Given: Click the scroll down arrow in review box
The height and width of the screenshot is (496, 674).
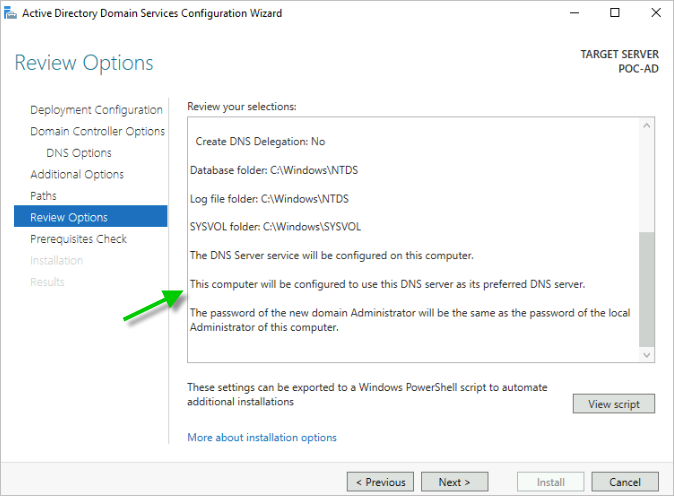Looking at the screenshot, I should (x=646, y=355).
